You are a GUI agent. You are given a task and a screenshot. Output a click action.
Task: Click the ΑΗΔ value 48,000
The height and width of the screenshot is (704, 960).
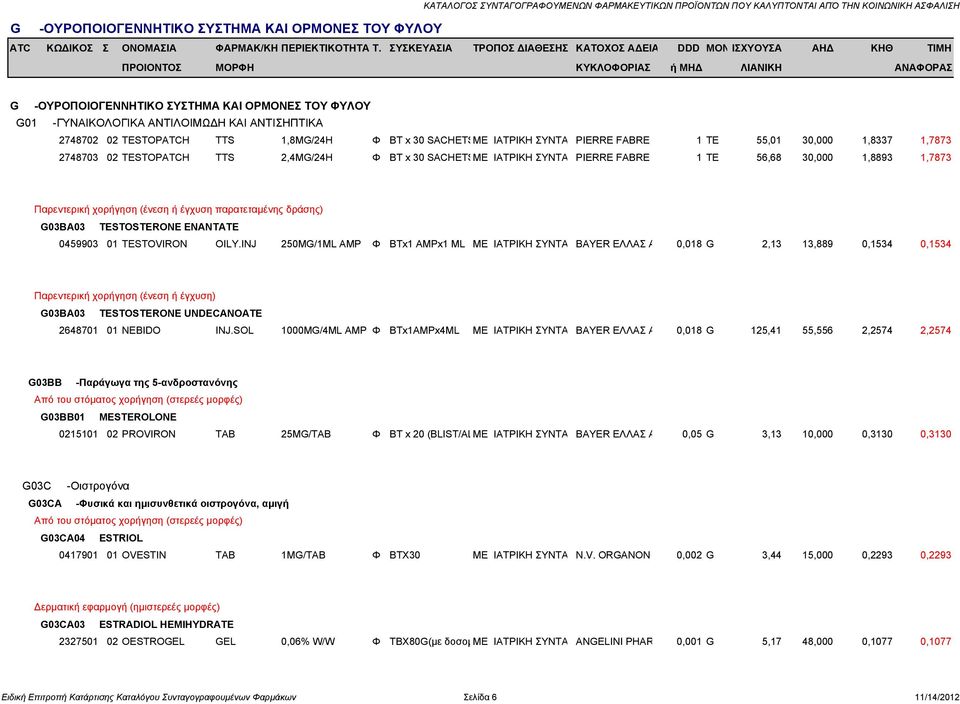817,642
